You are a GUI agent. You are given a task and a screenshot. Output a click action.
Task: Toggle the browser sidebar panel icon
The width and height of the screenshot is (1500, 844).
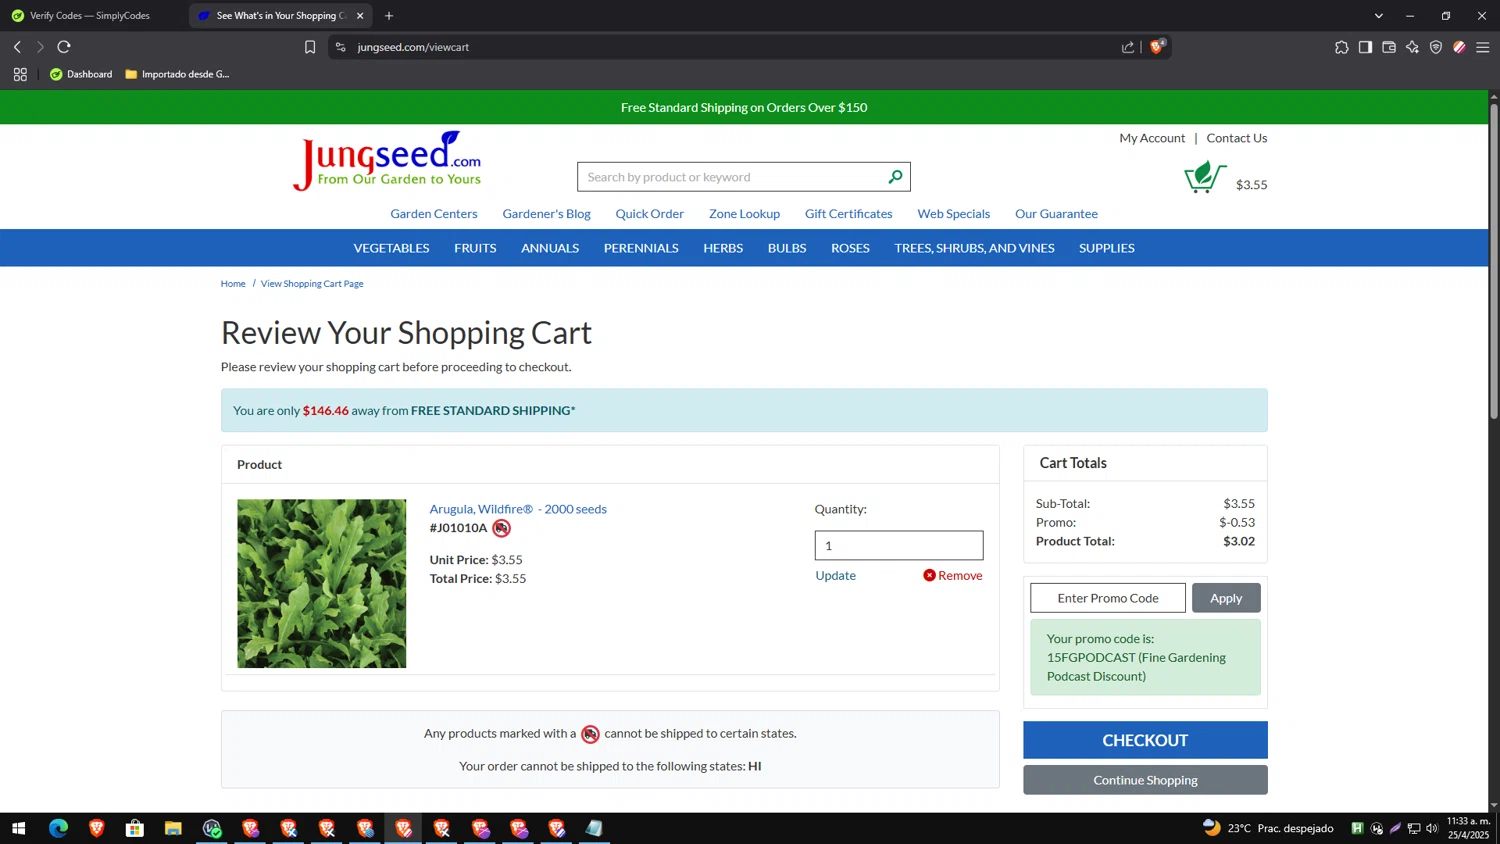coord(1365,47)
